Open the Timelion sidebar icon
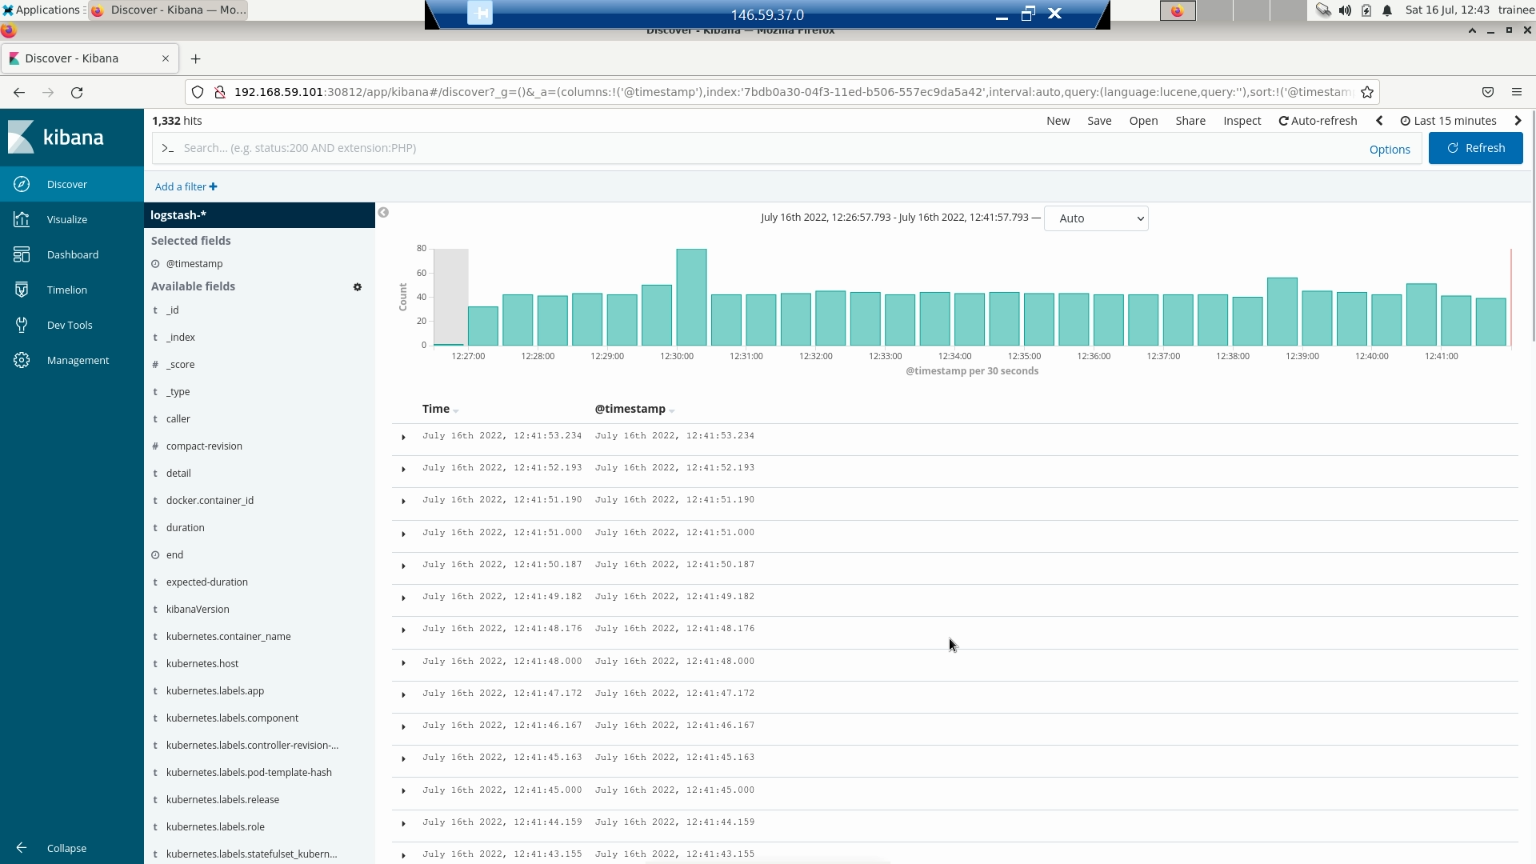Screen dimensions: 1536x864 click(x=22, y=290)
